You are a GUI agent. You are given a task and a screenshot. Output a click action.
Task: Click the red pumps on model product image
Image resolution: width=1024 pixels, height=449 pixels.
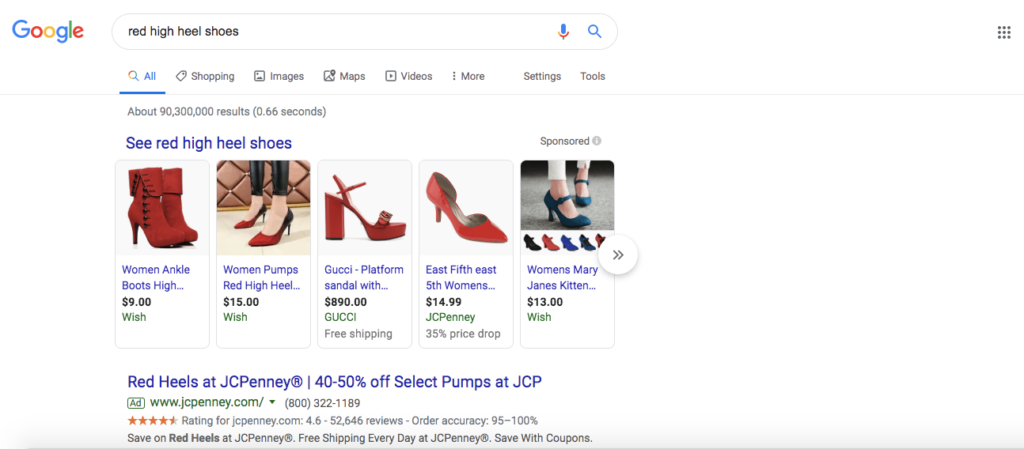[x=264, y=208]
